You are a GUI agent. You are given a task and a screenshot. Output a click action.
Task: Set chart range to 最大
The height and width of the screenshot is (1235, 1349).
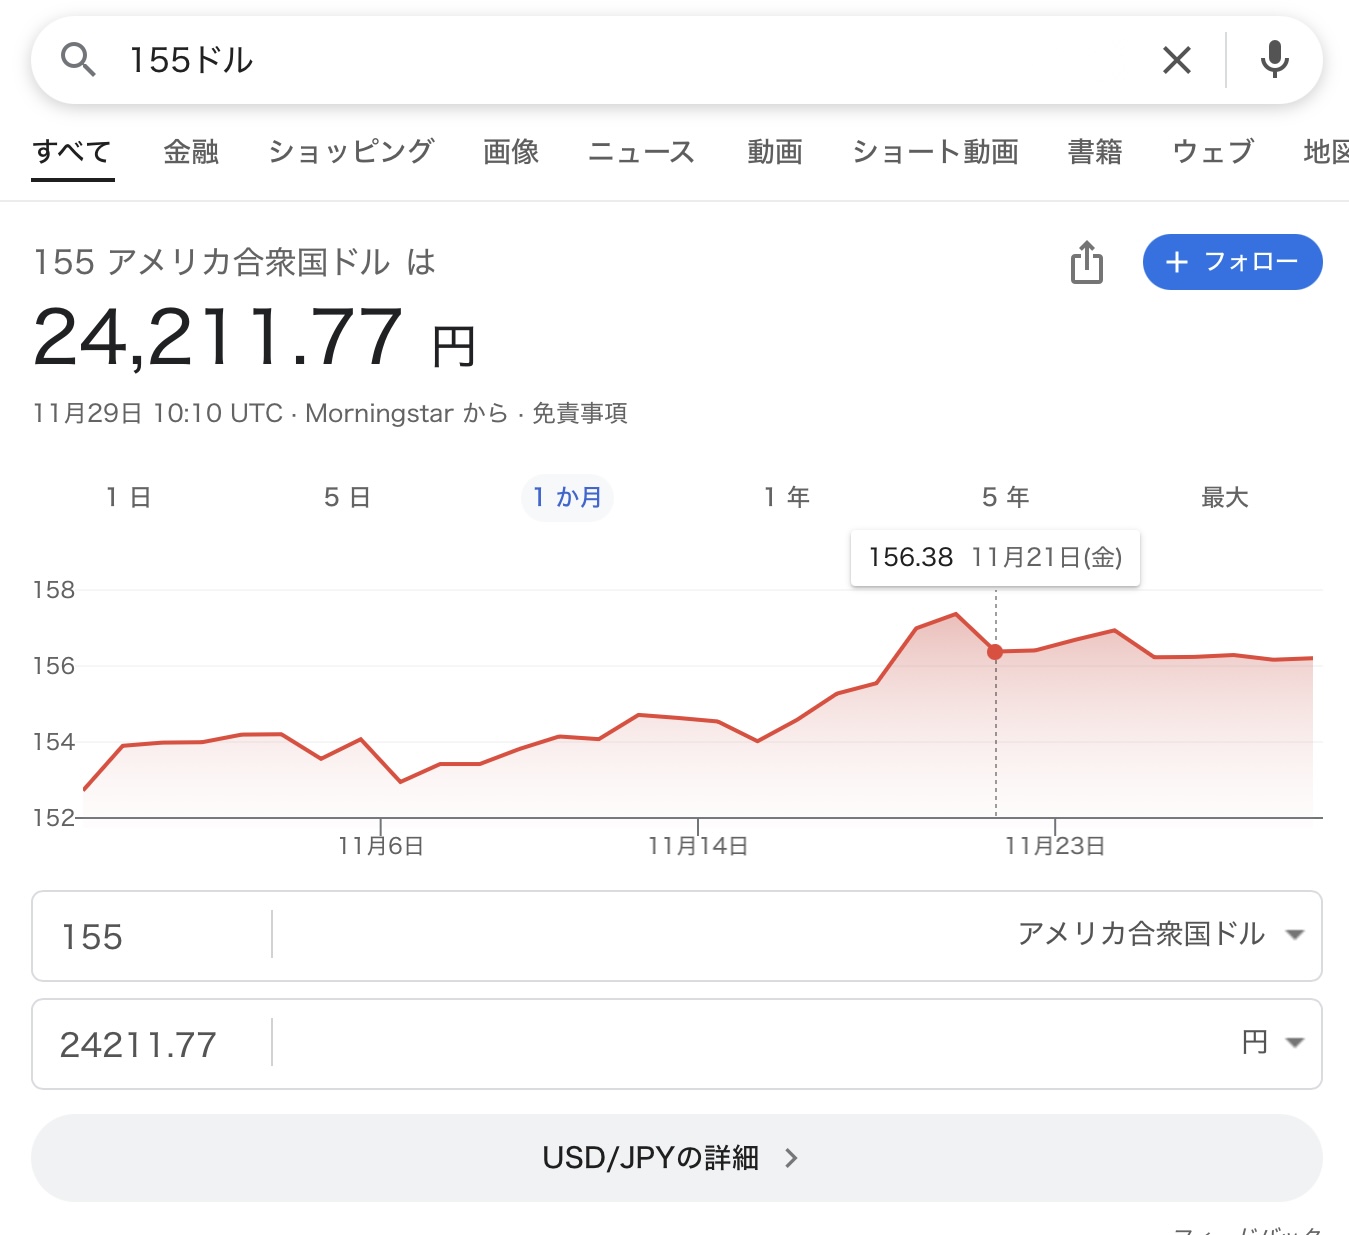click(1224, 497)
